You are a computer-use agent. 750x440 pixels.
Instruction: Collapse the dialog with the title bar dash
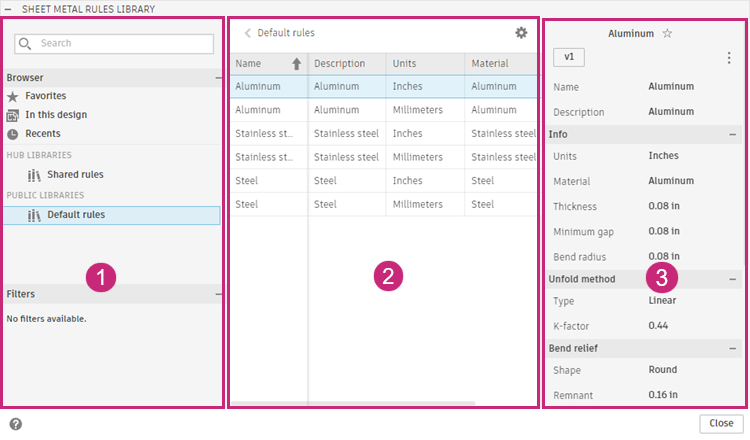point(8,9)
